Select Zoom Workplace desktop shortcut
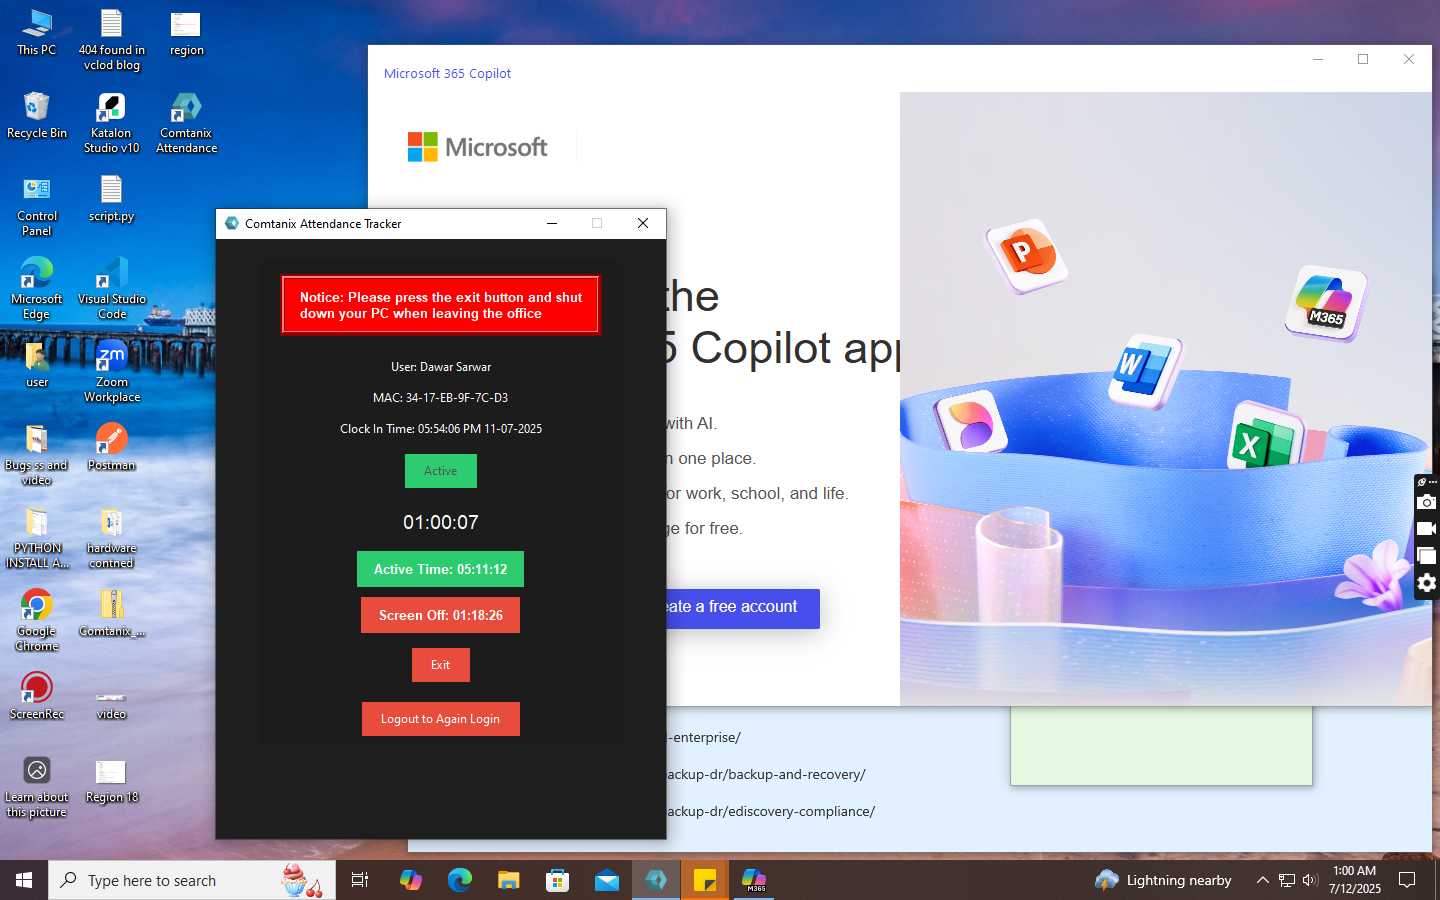 click(x=112, y=371)
